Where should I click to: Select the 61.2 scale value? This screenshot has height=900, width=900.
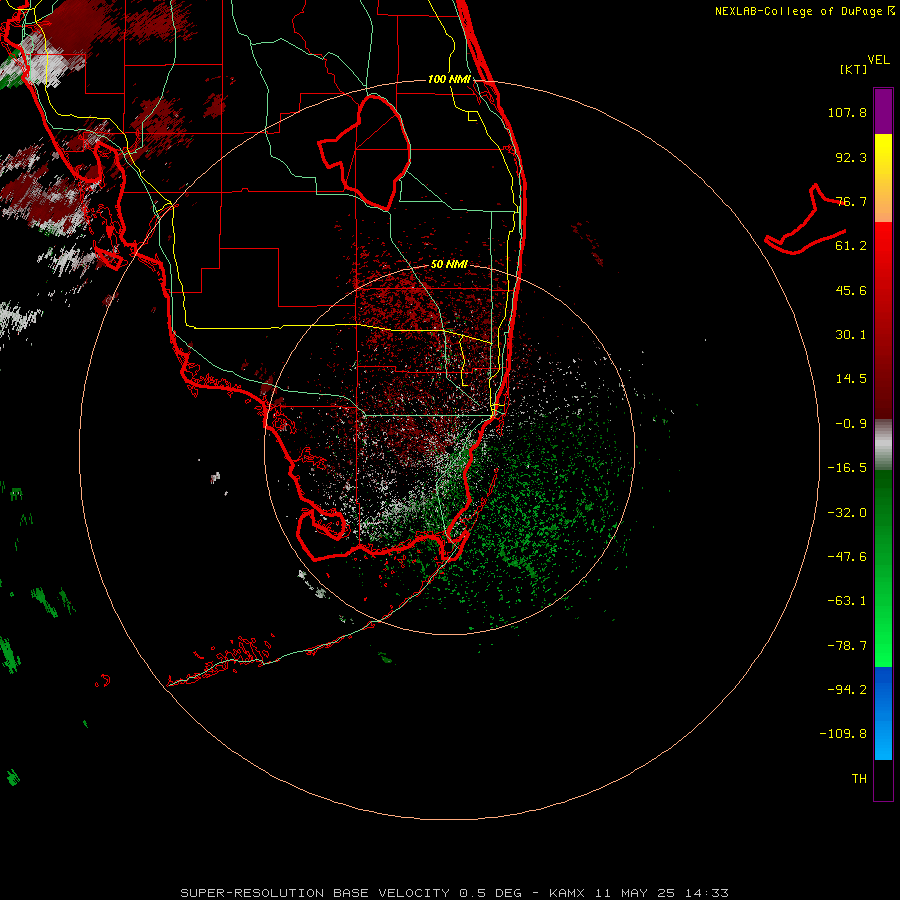pos(851,246)
